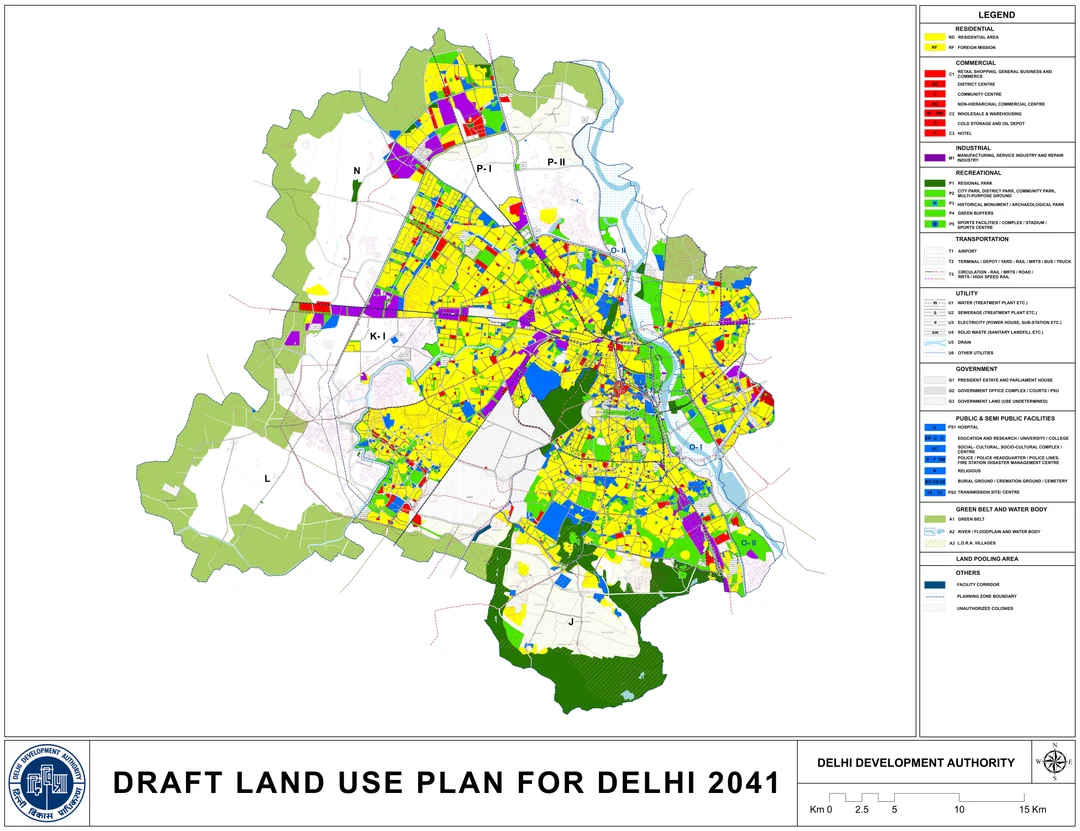Click the Delhi Development Authority title bar
Screen dimensions: 1080x831
click(913, 763)
